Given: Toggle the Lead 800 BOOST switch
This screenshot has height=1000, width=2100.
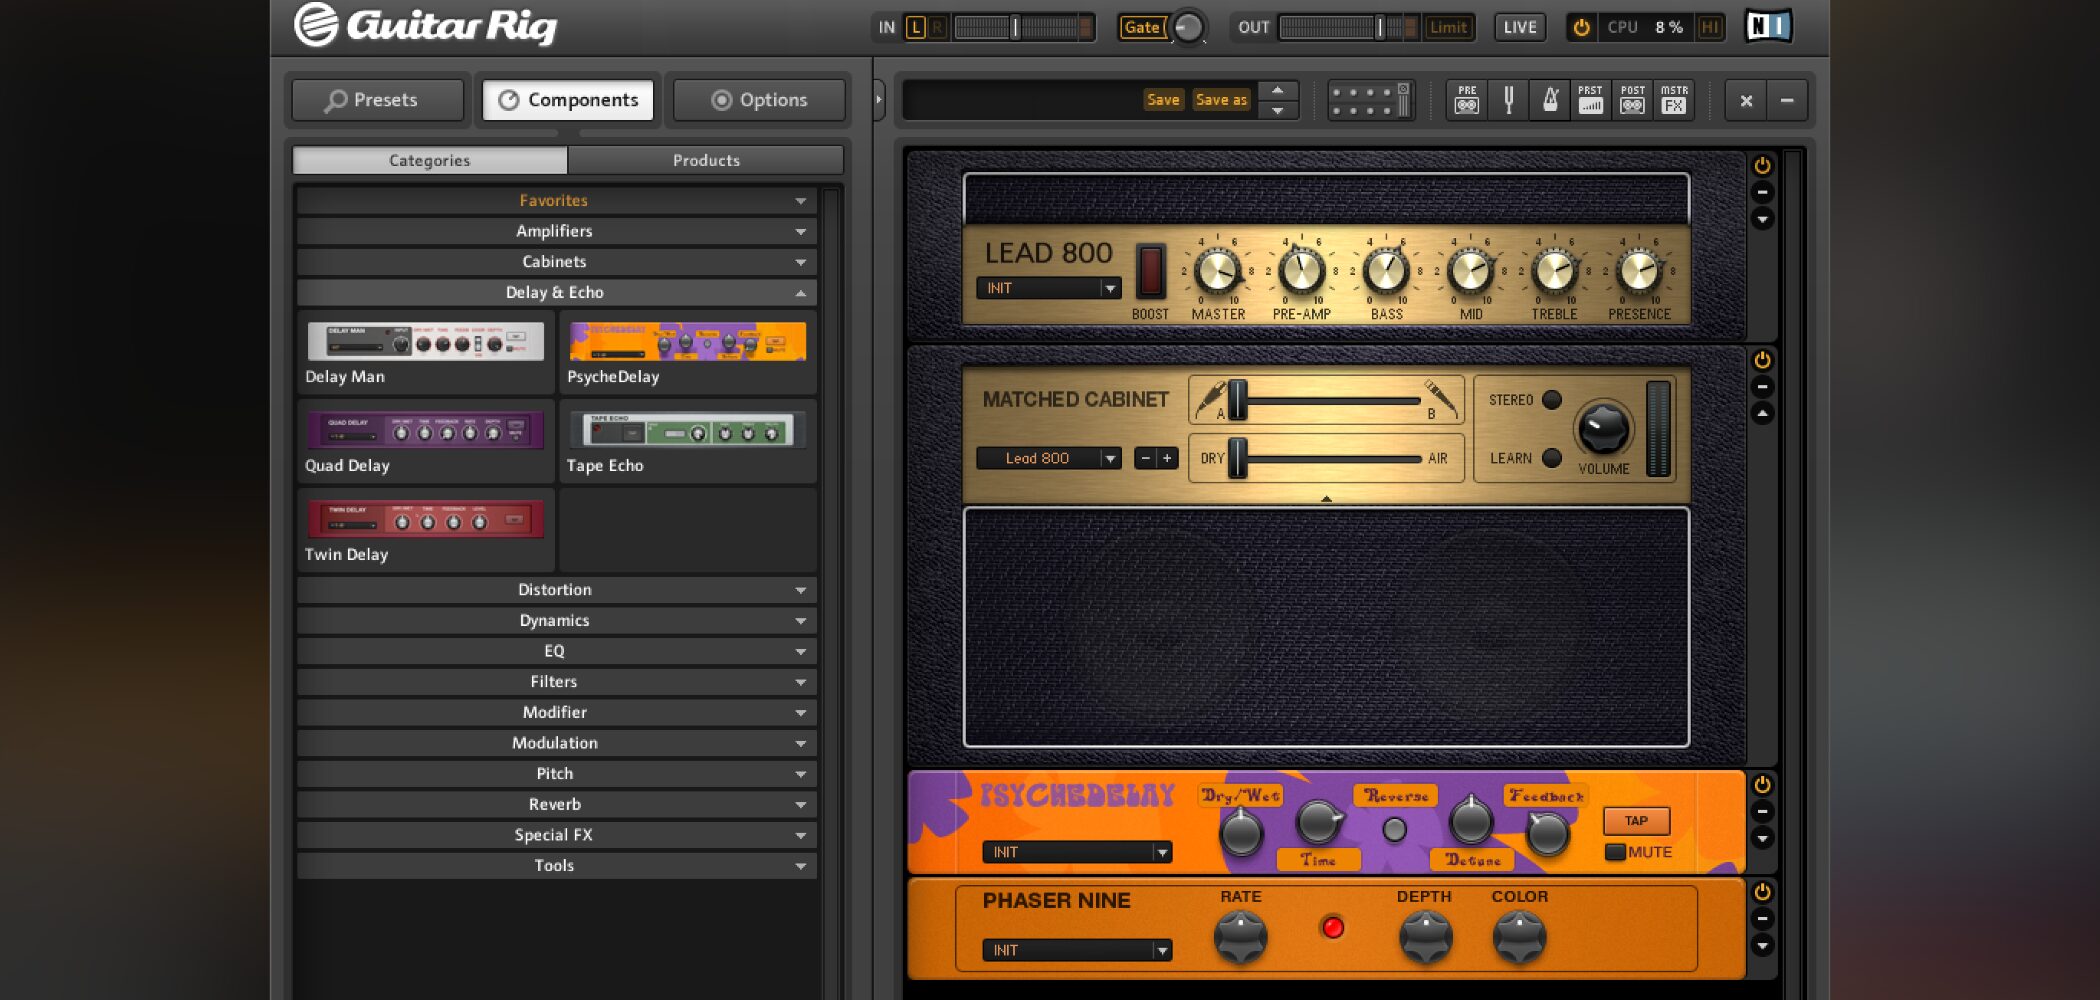Looking at the screenshot, I should click(x=1150, y=271).
